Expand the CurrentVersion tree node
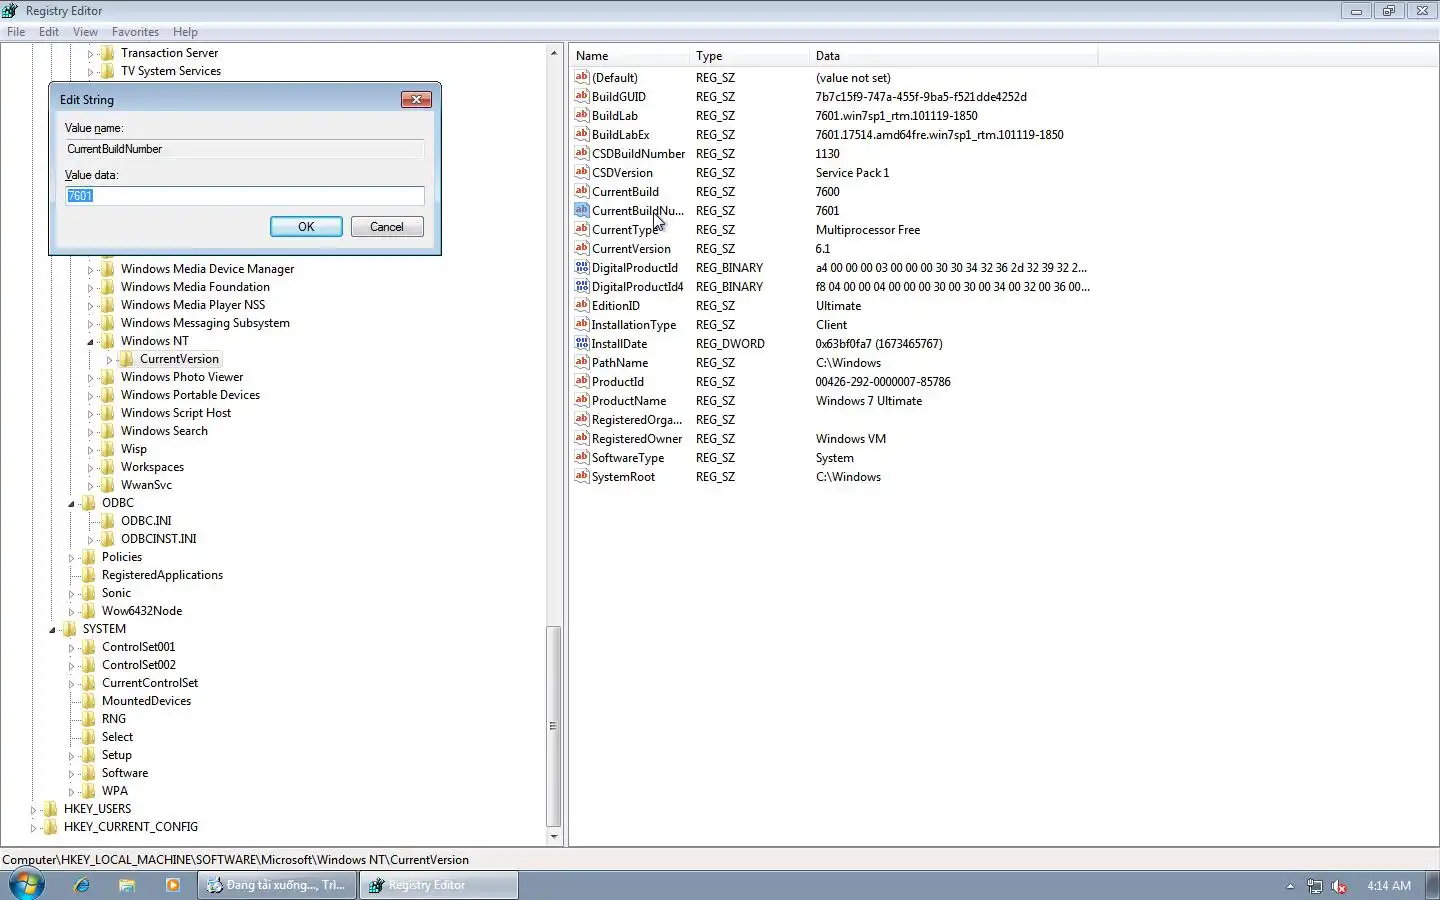This screenshot has height=900, width=1440. pyautogui.click(x=109, y=359)
